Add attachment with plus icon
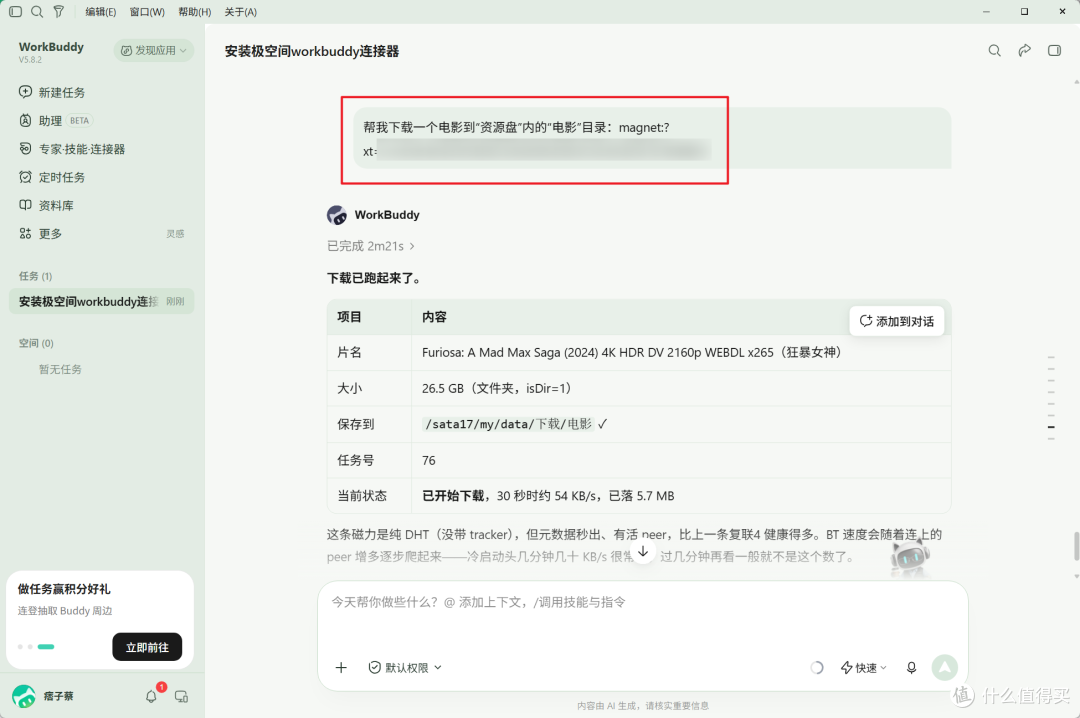 (x=341, y=667)
